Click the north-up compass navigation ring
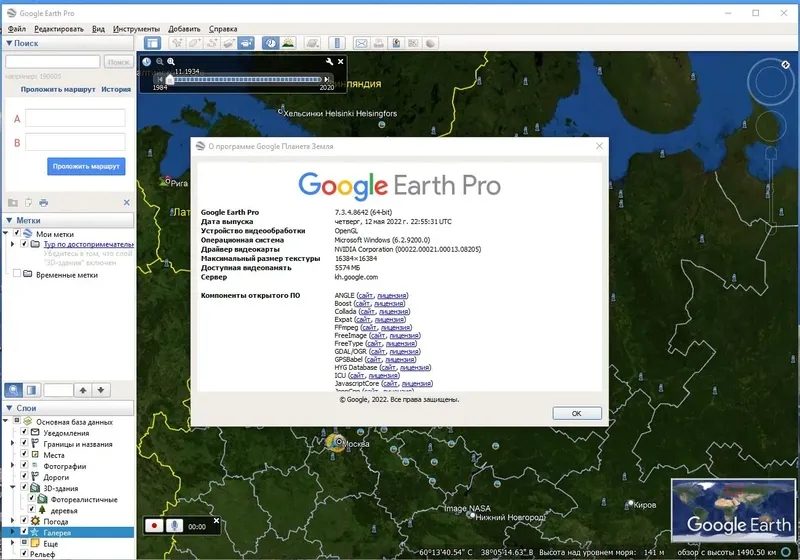The image size is (800, 560). (x=770, y=82)
